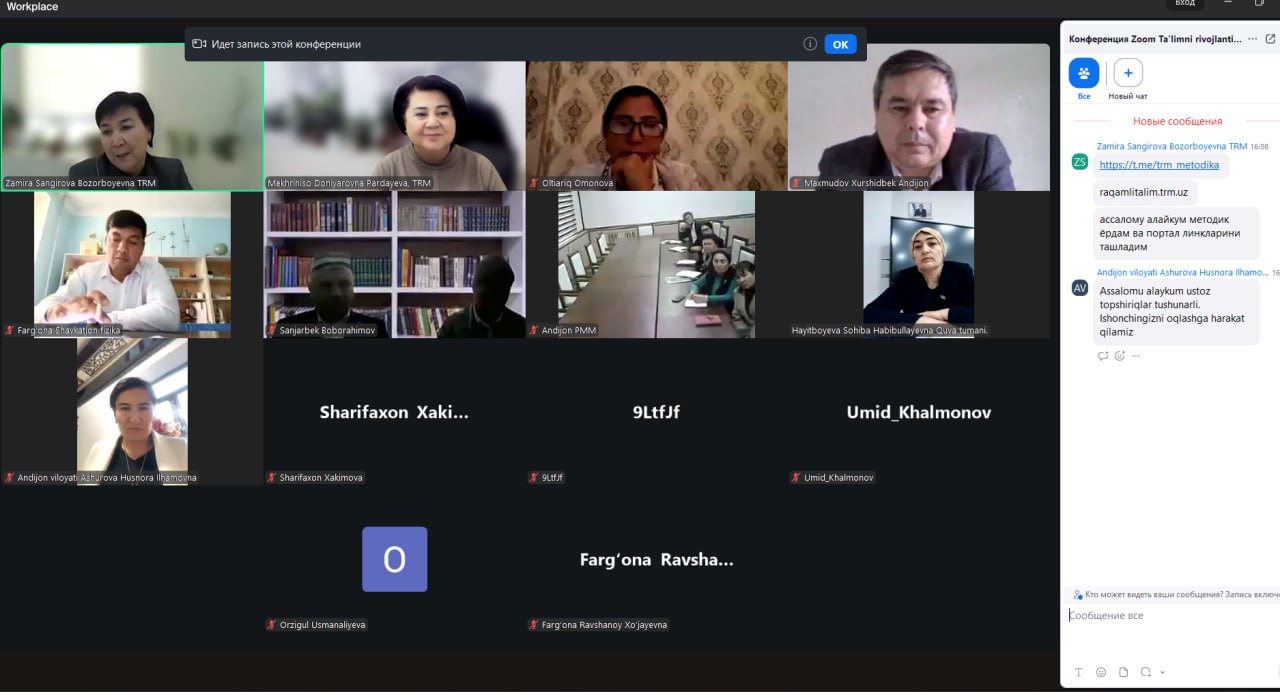Open the t.me/trm_metodika link

(x=1159, y=165)
